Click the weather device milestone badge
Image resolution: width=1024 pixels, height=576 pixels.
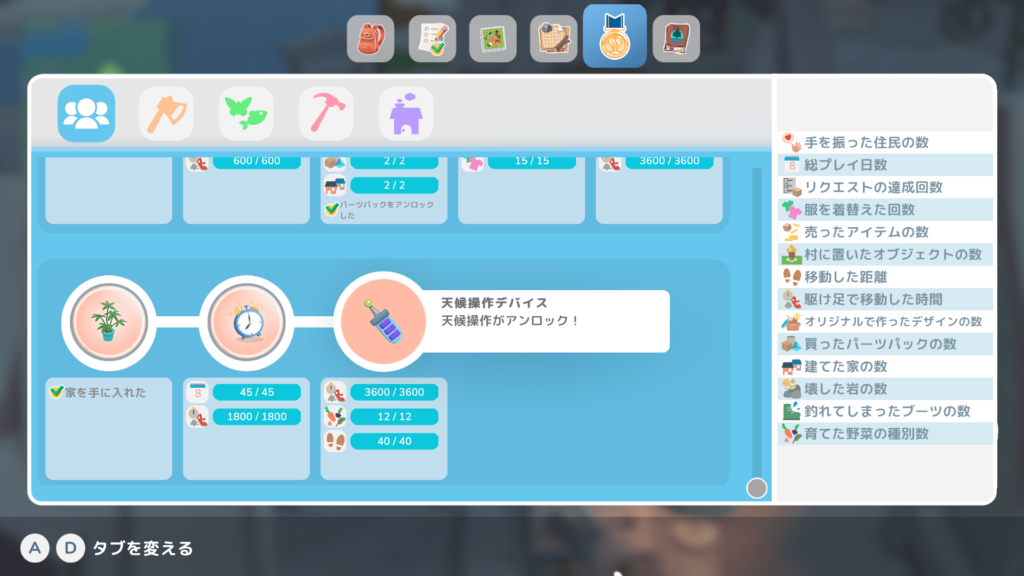point(383,322)
